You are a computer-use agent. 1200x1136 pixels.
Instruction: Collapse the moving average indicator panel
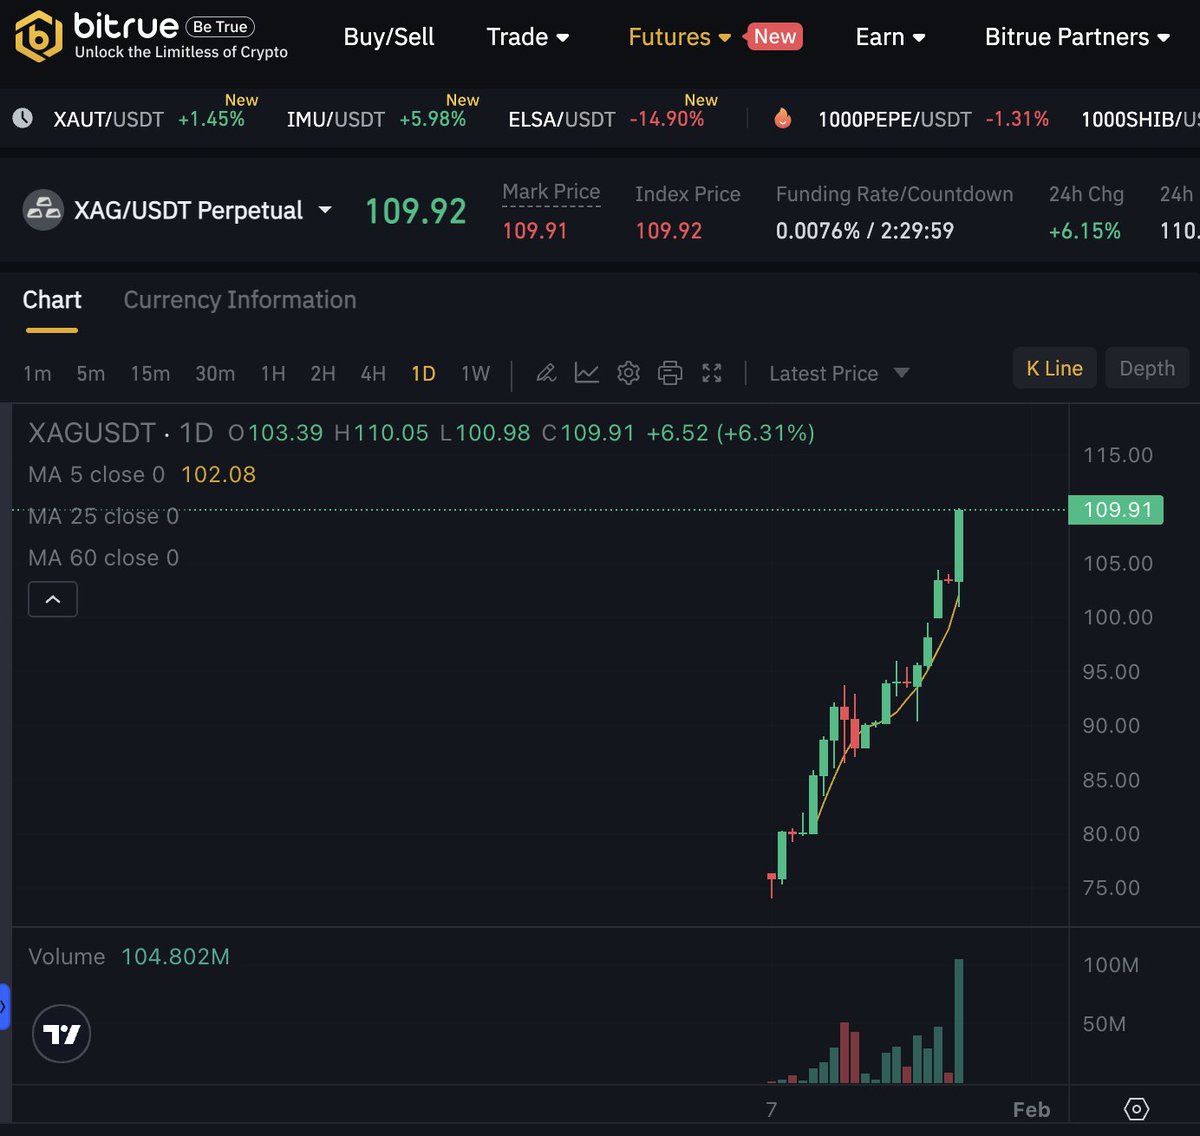point(52,599)
